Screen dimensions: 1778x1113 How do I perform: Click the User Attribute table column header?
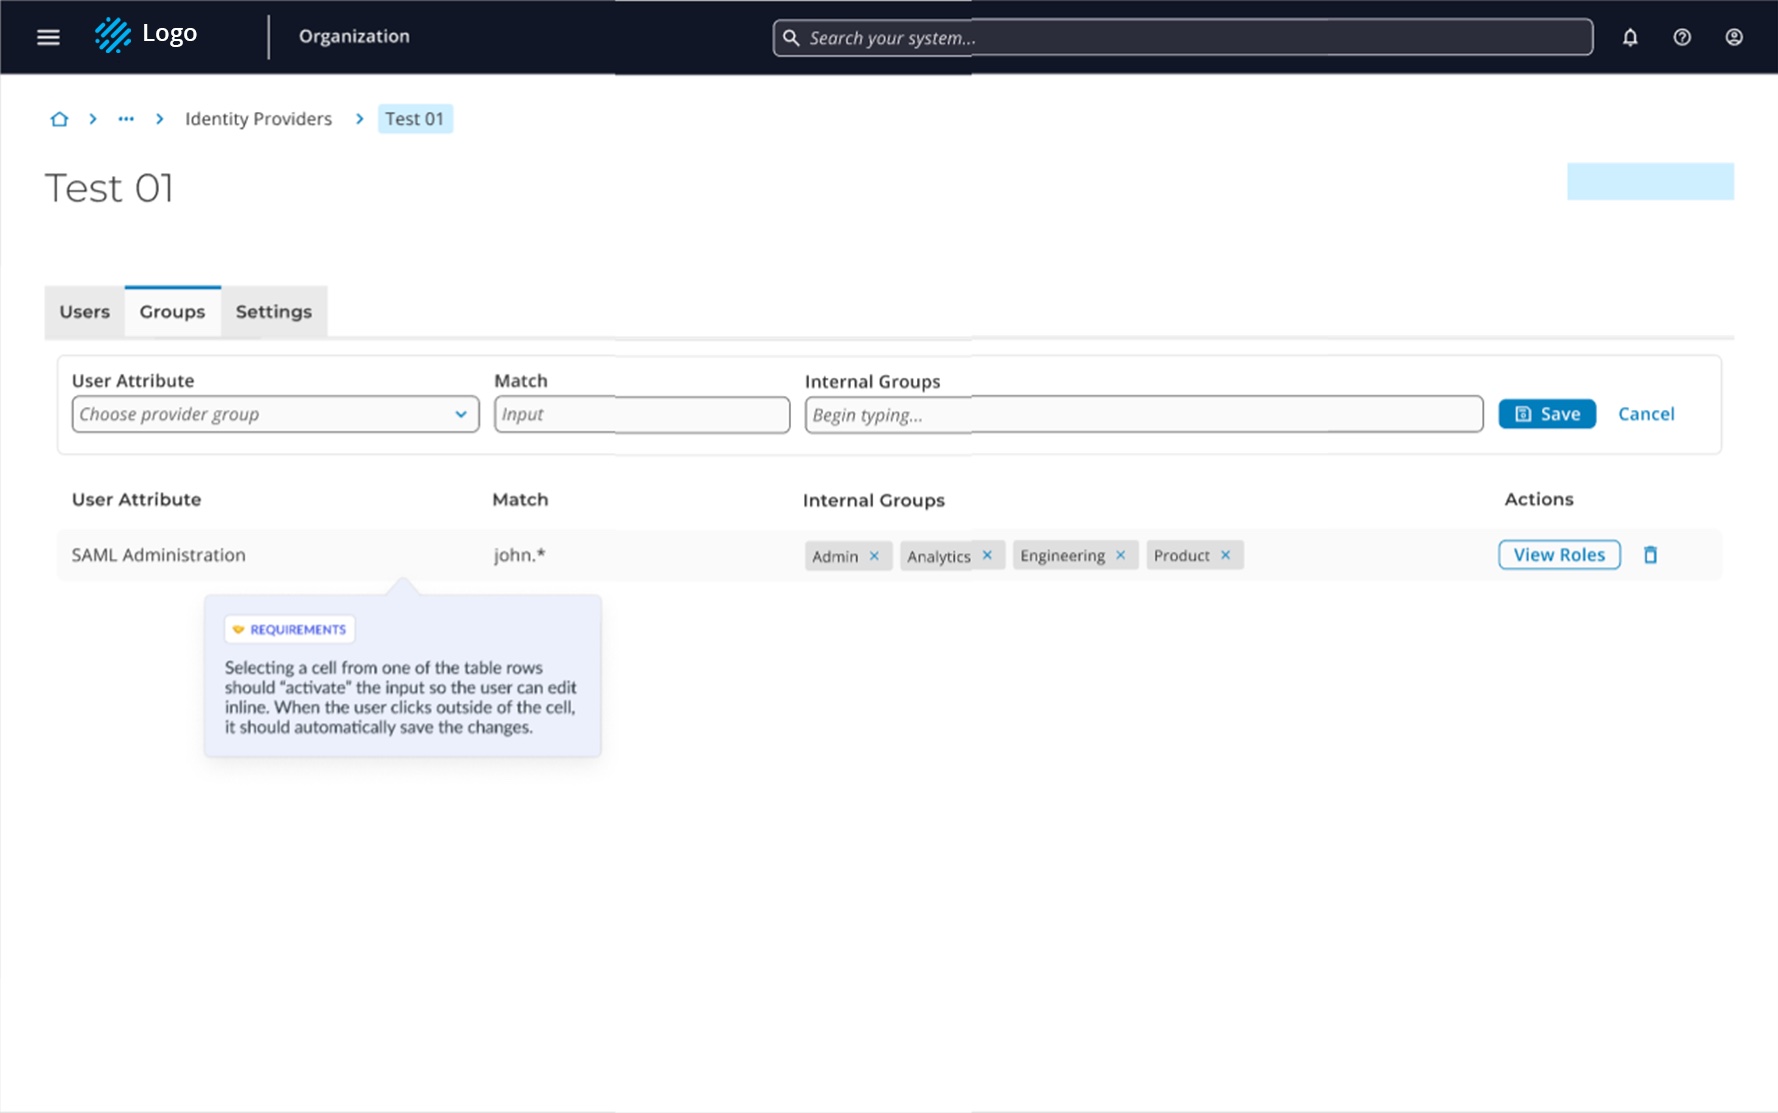click(x=136, y=499)
